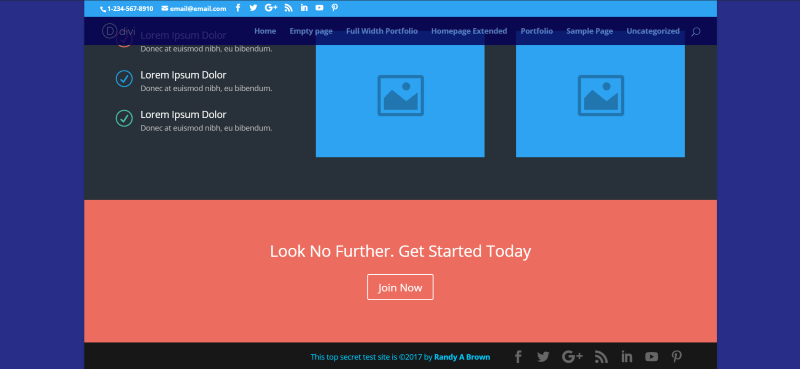Click the Look No Further heading text
Image resolution: width=800 pixels, height=369 pixels.
click(x=401, y=251)
